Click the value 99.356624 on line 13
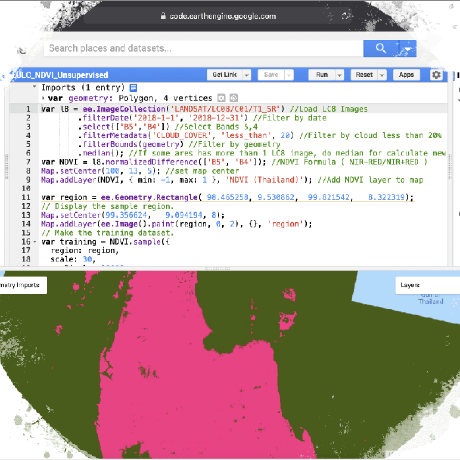This screenshot has height=460, width=460. 126,215
